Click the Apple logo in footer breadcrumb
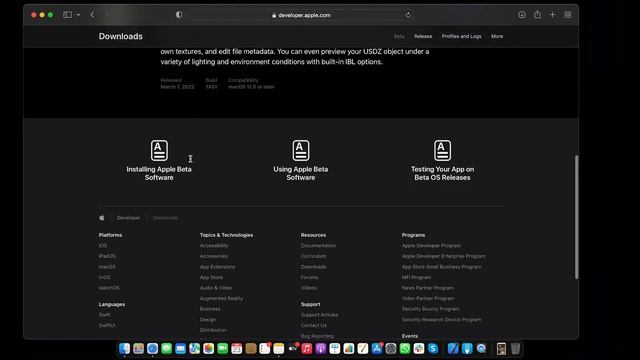This screenshot has height=360, width=640. (x=102, y=218)
